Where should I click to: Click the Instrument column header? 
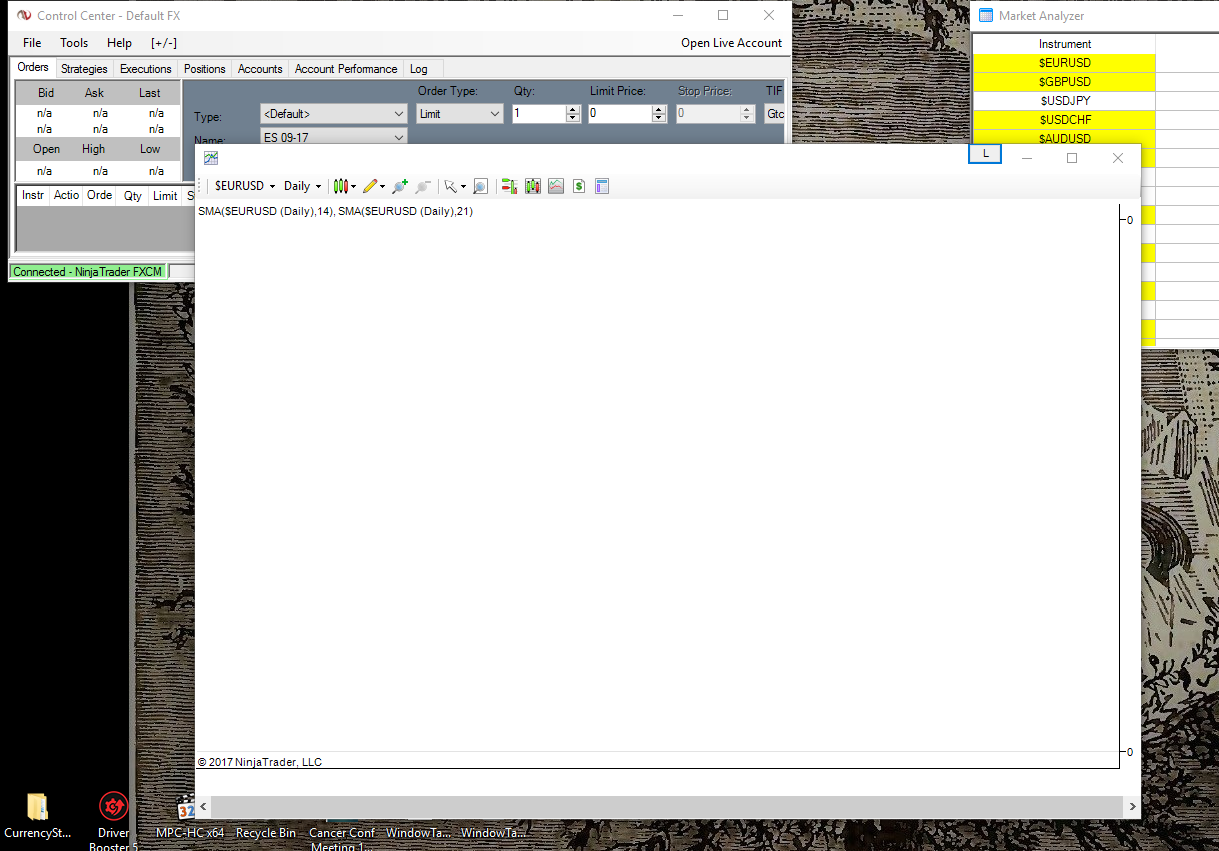point(1065,44)
